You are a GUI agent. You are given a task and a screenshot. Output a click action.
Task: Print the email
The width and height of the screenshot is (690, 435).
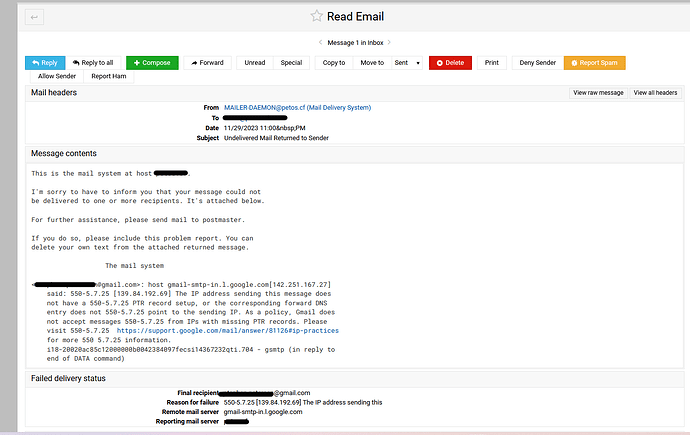click(492, 63)
